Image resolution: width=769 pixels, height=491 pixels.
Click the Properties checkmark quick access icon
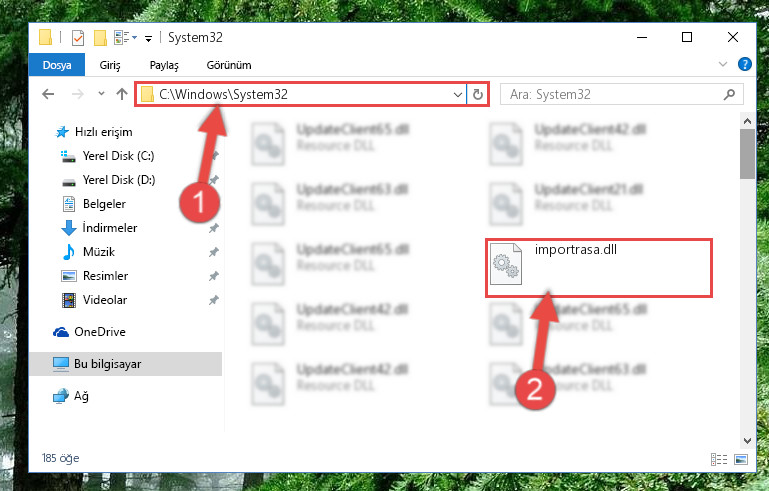(x=78, y=38)
